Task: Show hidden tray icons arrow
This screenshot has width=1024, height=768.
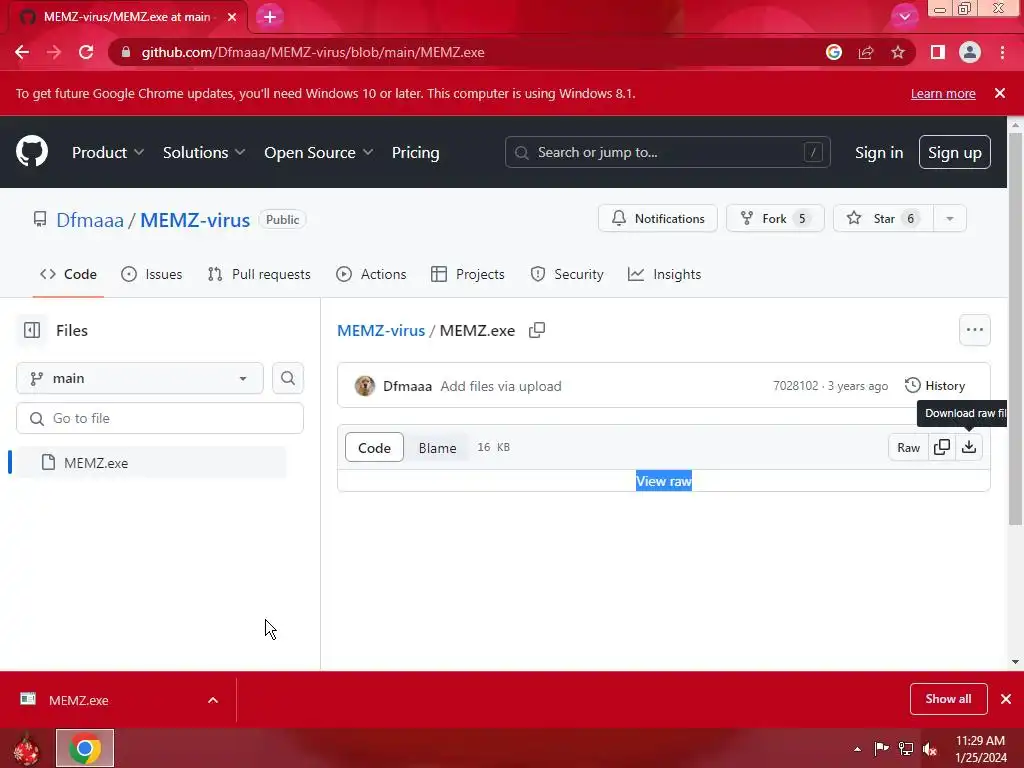Action: (x=857, y=749)
